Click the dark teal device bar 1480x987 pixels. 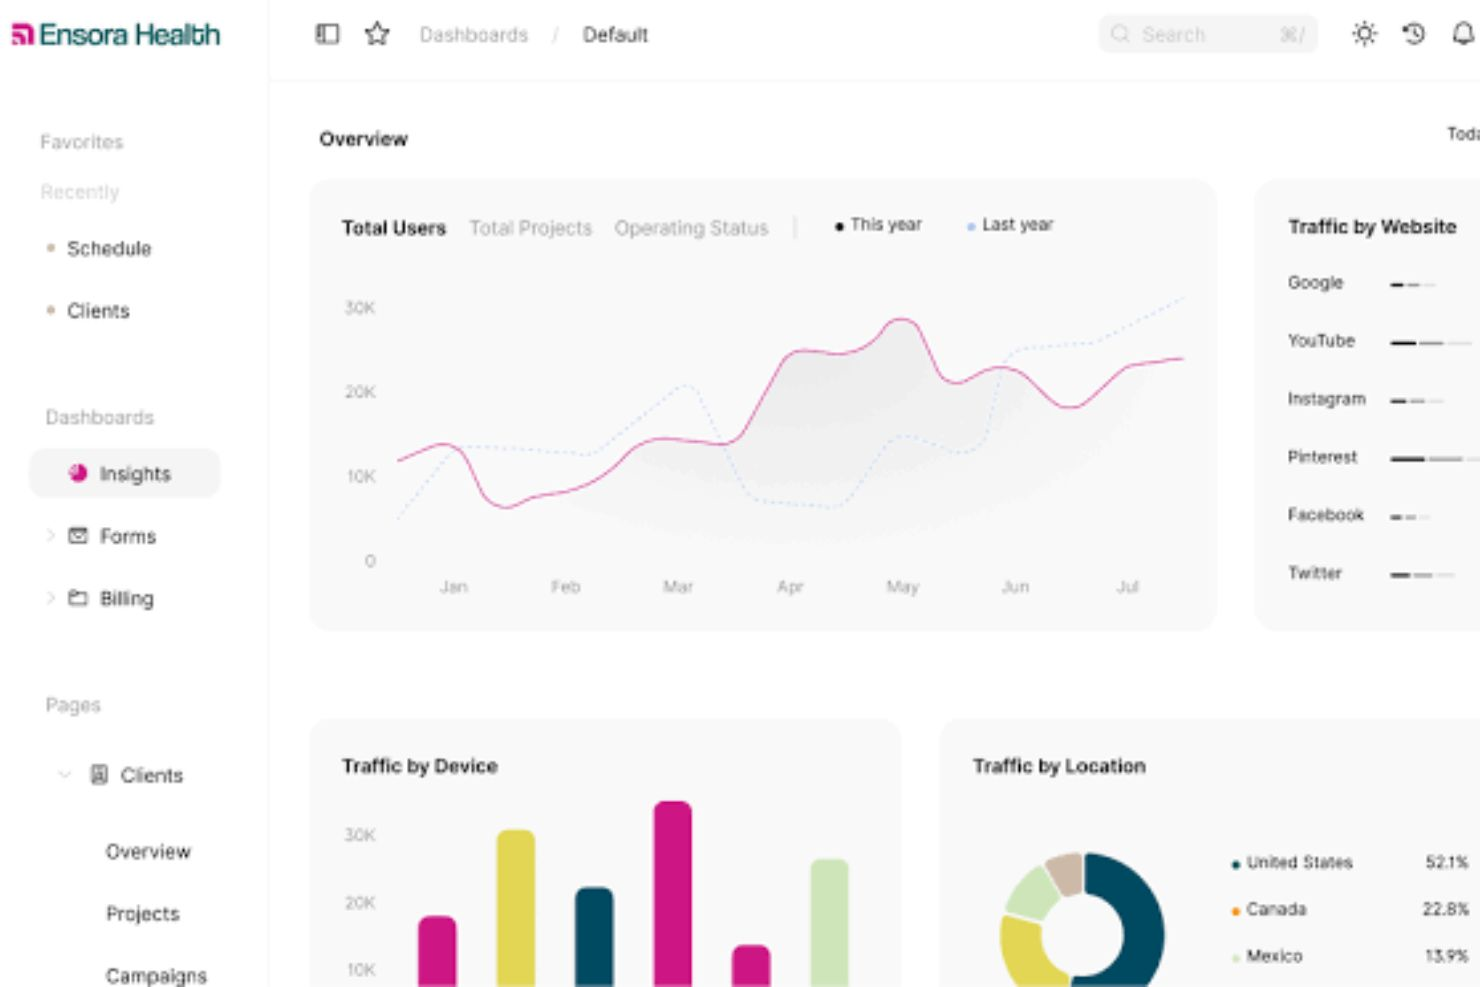pyautogui.click(x=594, y=936)
